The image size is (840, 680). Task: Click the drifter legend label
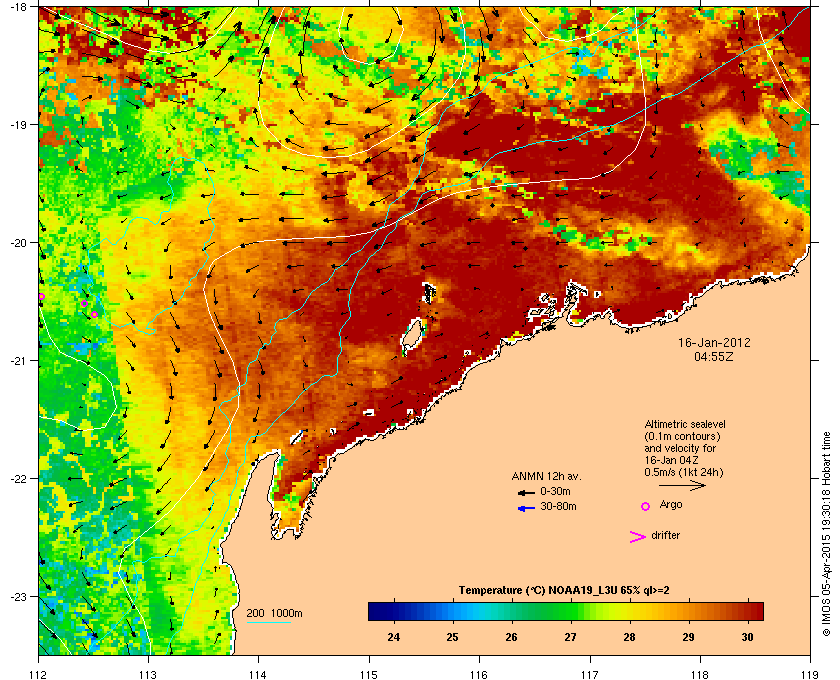point(665,535)
